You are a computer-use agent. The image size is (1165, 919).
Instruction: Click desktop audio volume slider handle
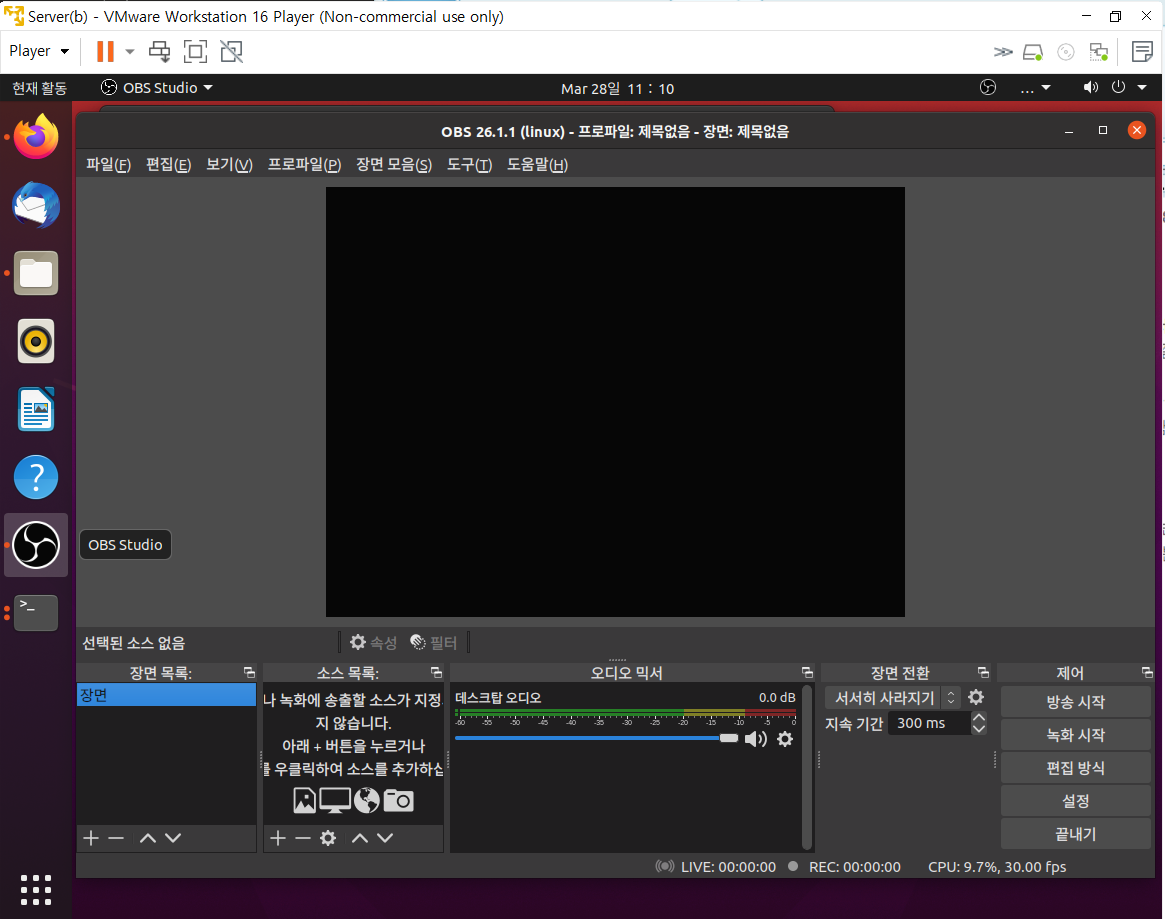tap(729, 738)
